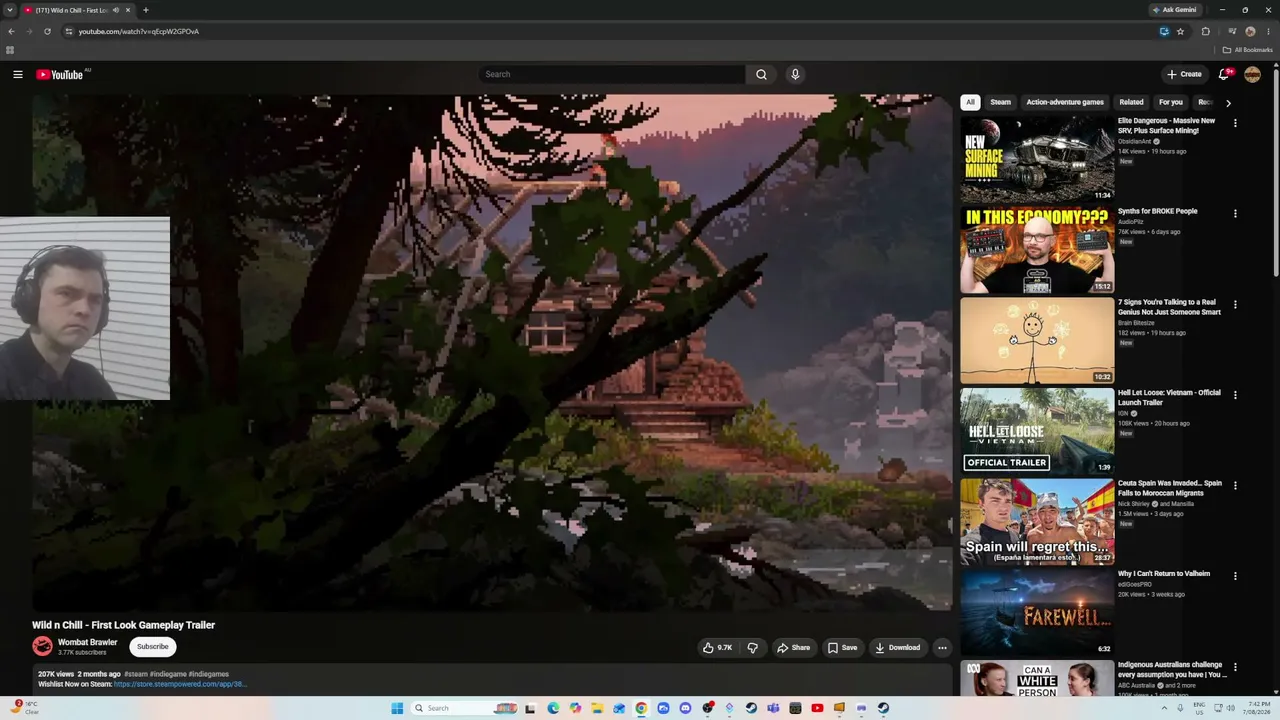
Task: Open Chrome extensions puzzle icon
Action: pyautogui.click(x=1206, y=31)
